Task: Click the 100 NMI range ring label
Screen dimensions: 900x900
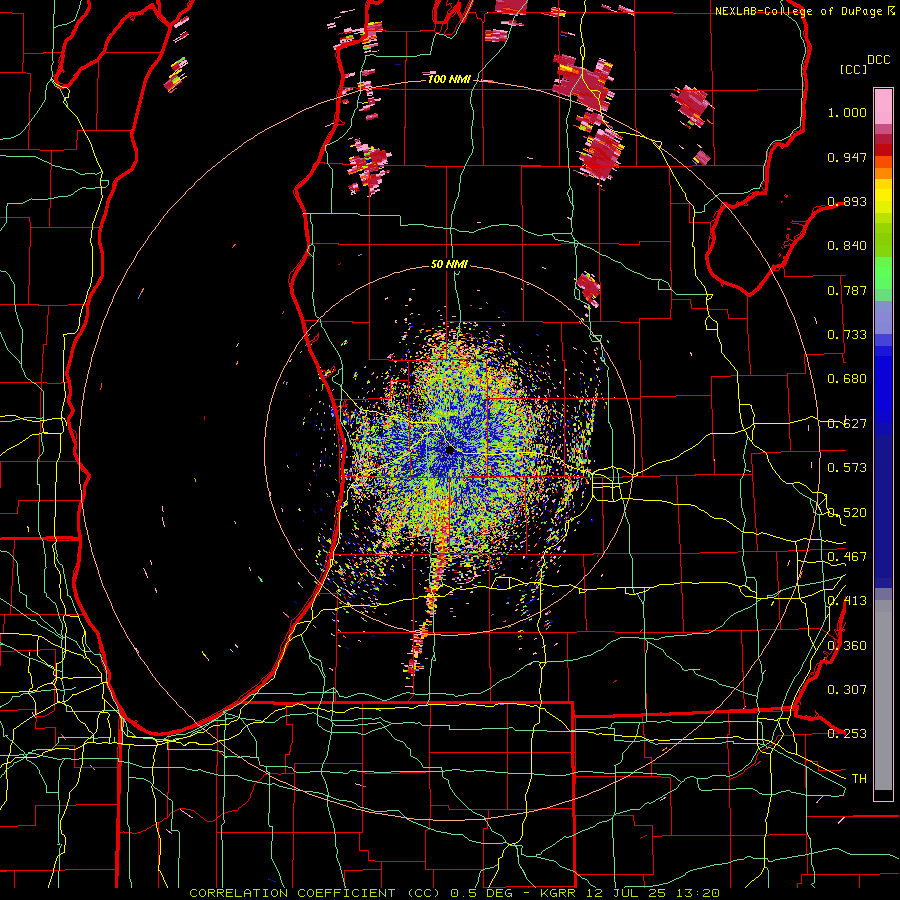Action: click(449, 79)
